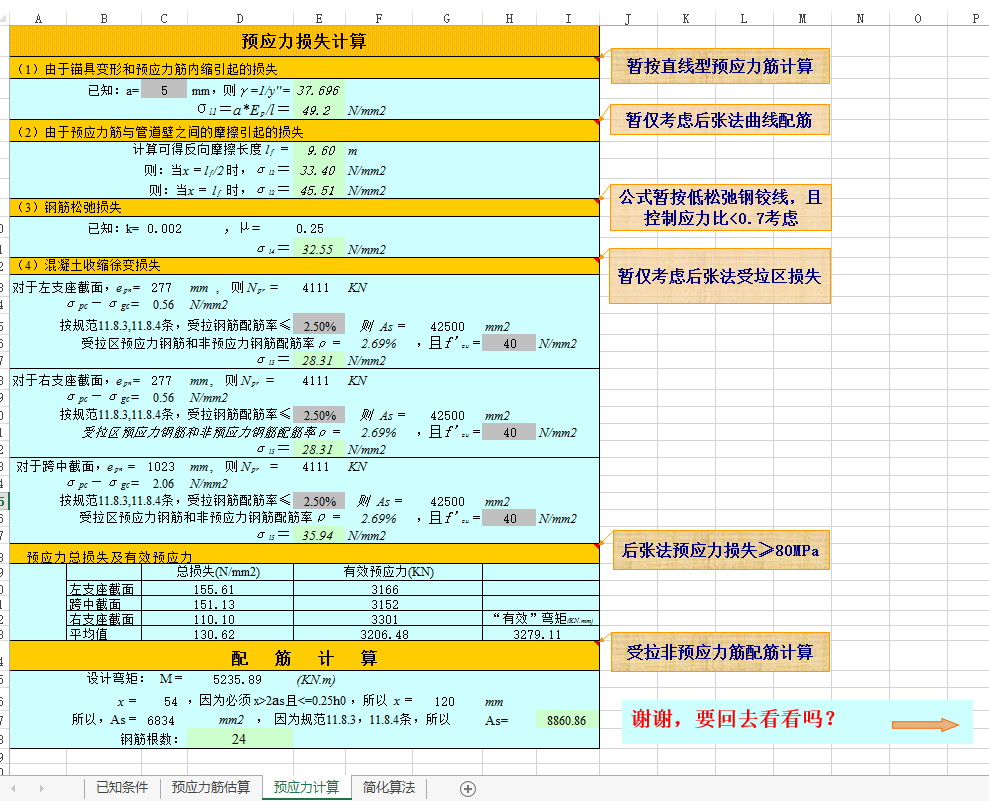
Task: Click note 后张法预应力损失≥80MPa
Action: (720, 550)
